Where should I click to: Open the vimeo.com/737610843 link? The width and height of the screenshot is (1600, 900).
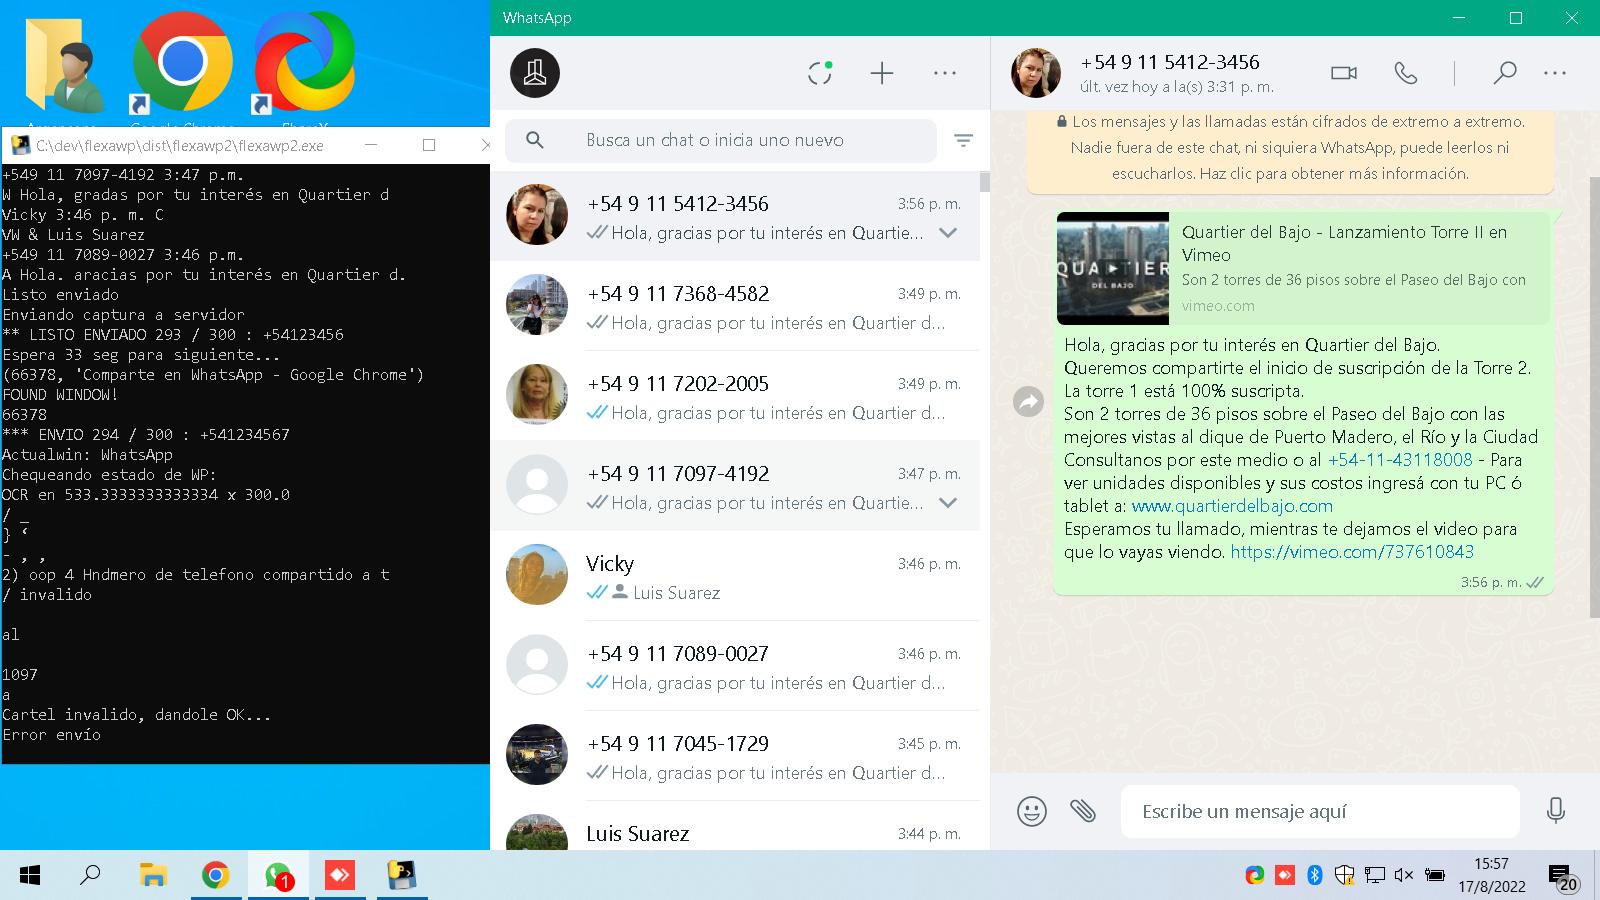[x=1352, y=552]
